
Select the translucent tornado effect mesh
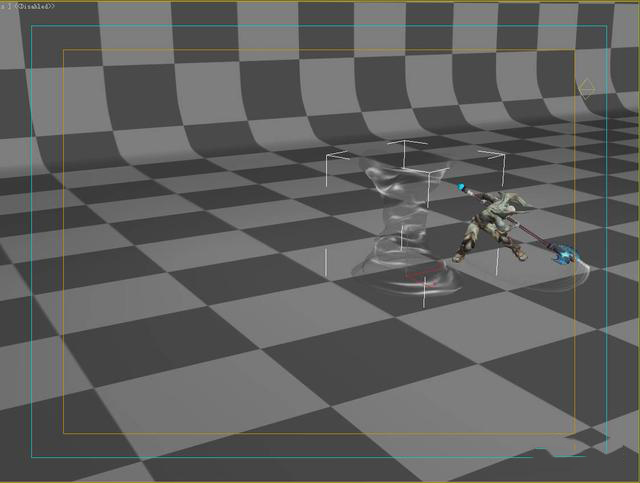(x=403, y=229)
